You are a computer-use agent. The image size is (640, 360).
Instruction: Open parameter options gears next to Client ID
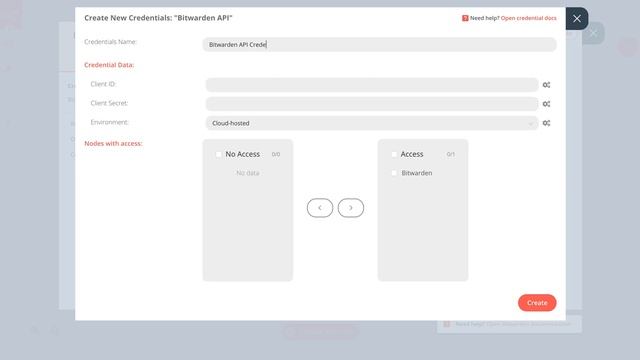pyautogui.click(x=546, y=84)
